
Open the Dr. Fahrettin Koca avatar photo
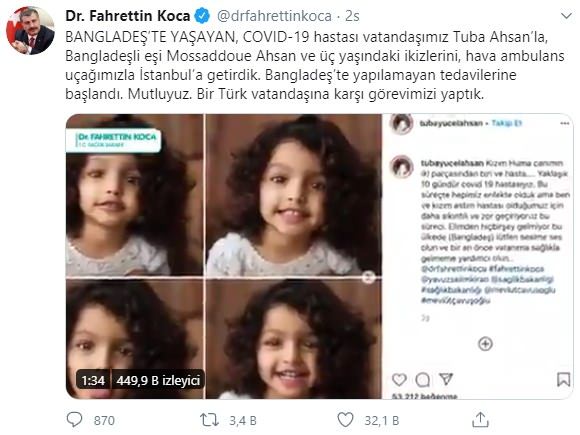coord(30,31)
